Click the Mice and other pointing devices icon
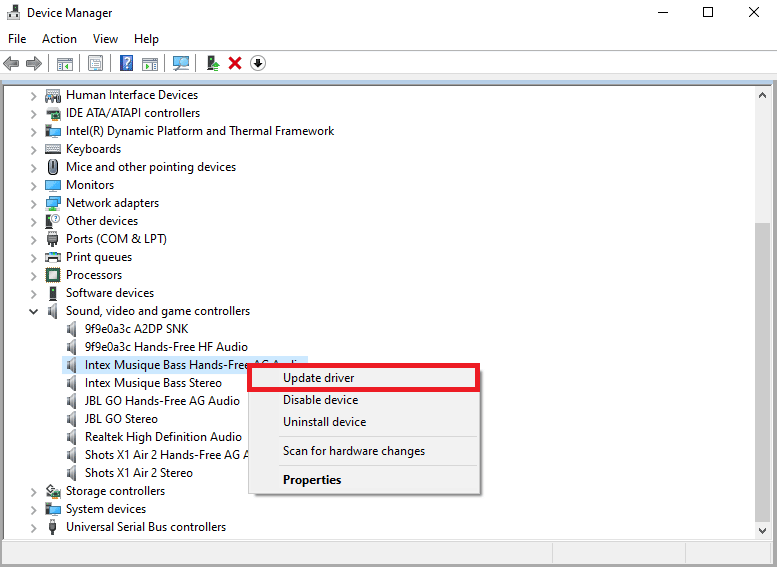Screen dimensions: 777x567 coord(53,167)
